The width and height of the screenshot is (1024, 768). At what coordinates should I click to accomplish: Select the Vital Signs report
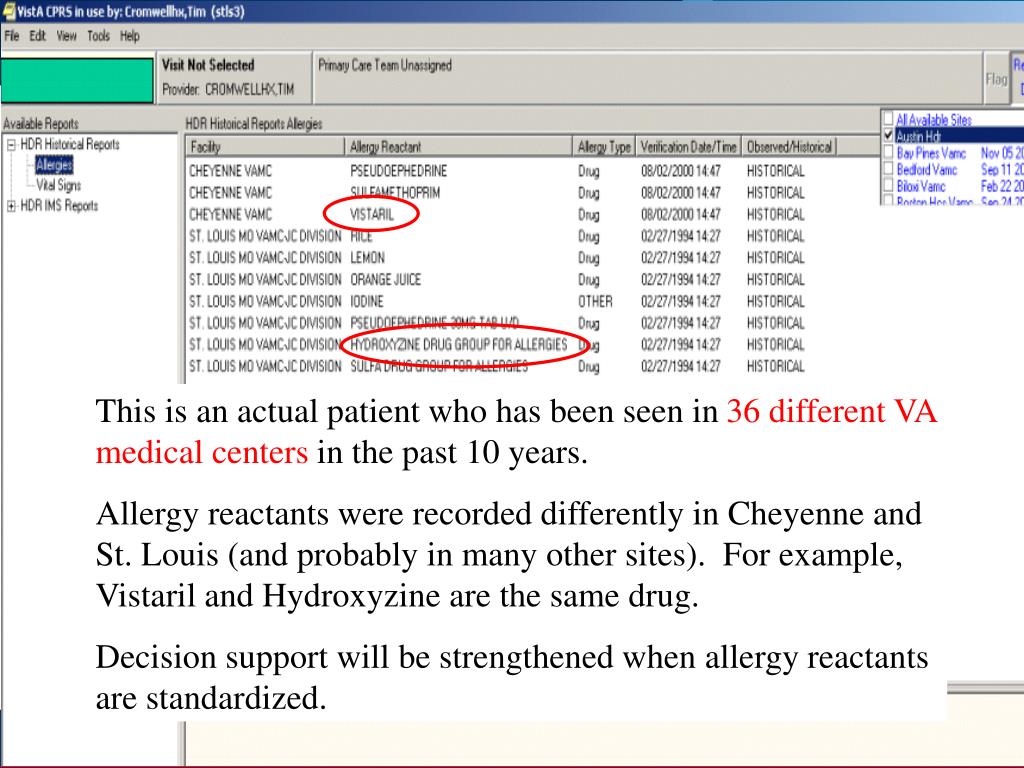[x=58, y=185]
